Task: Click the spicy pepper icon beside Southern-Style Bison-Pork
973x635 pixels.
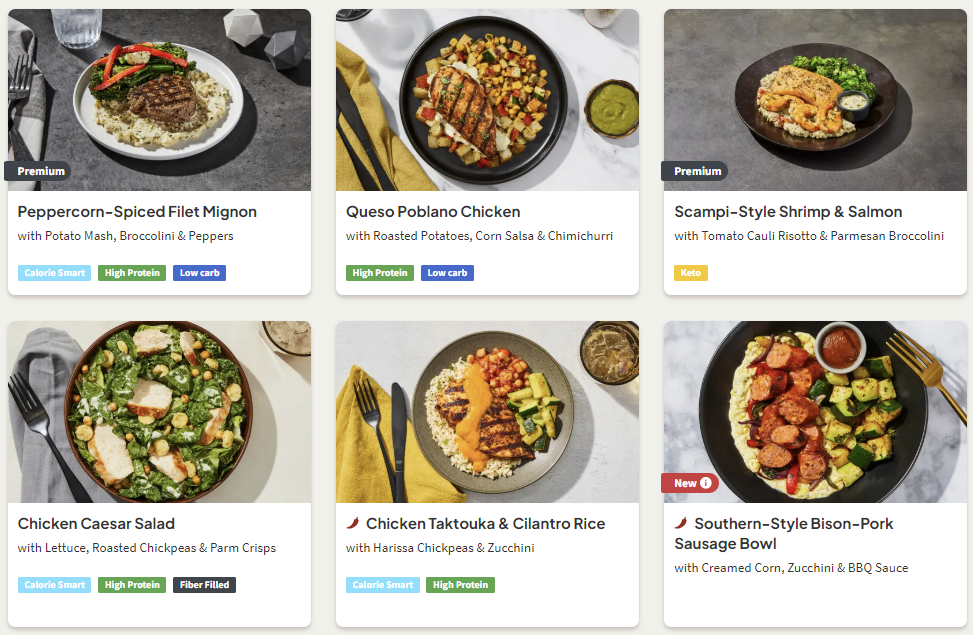Action: click(681, 523)
